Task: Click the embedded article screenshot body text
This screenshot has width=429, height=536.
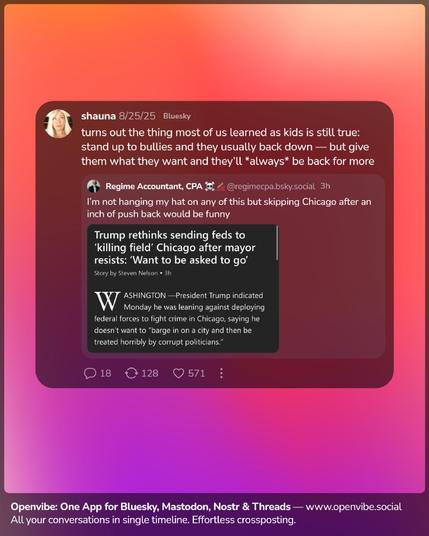Action: point(179,319)
